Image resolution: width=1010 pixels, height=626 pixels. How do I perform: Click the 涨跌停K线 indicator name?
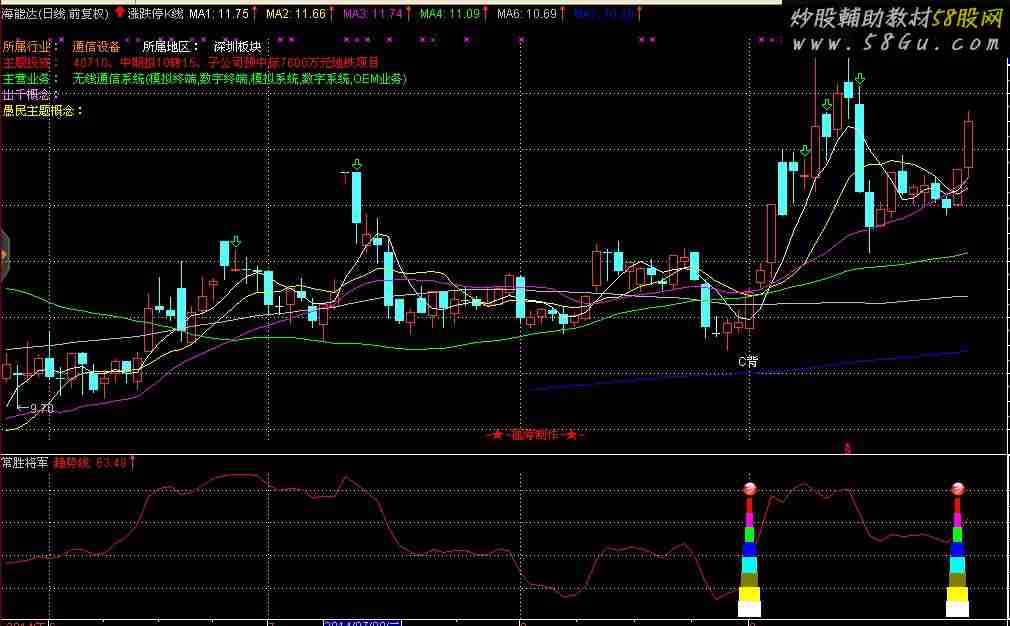point(154,14)
